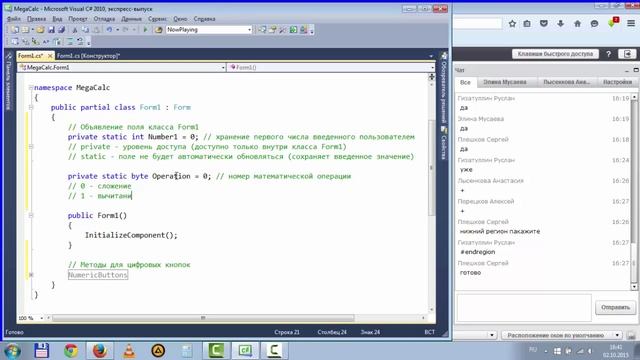Collapse namespace MegaCalc outline node
This screenshot has width=640, height=360.
point(31,87)
